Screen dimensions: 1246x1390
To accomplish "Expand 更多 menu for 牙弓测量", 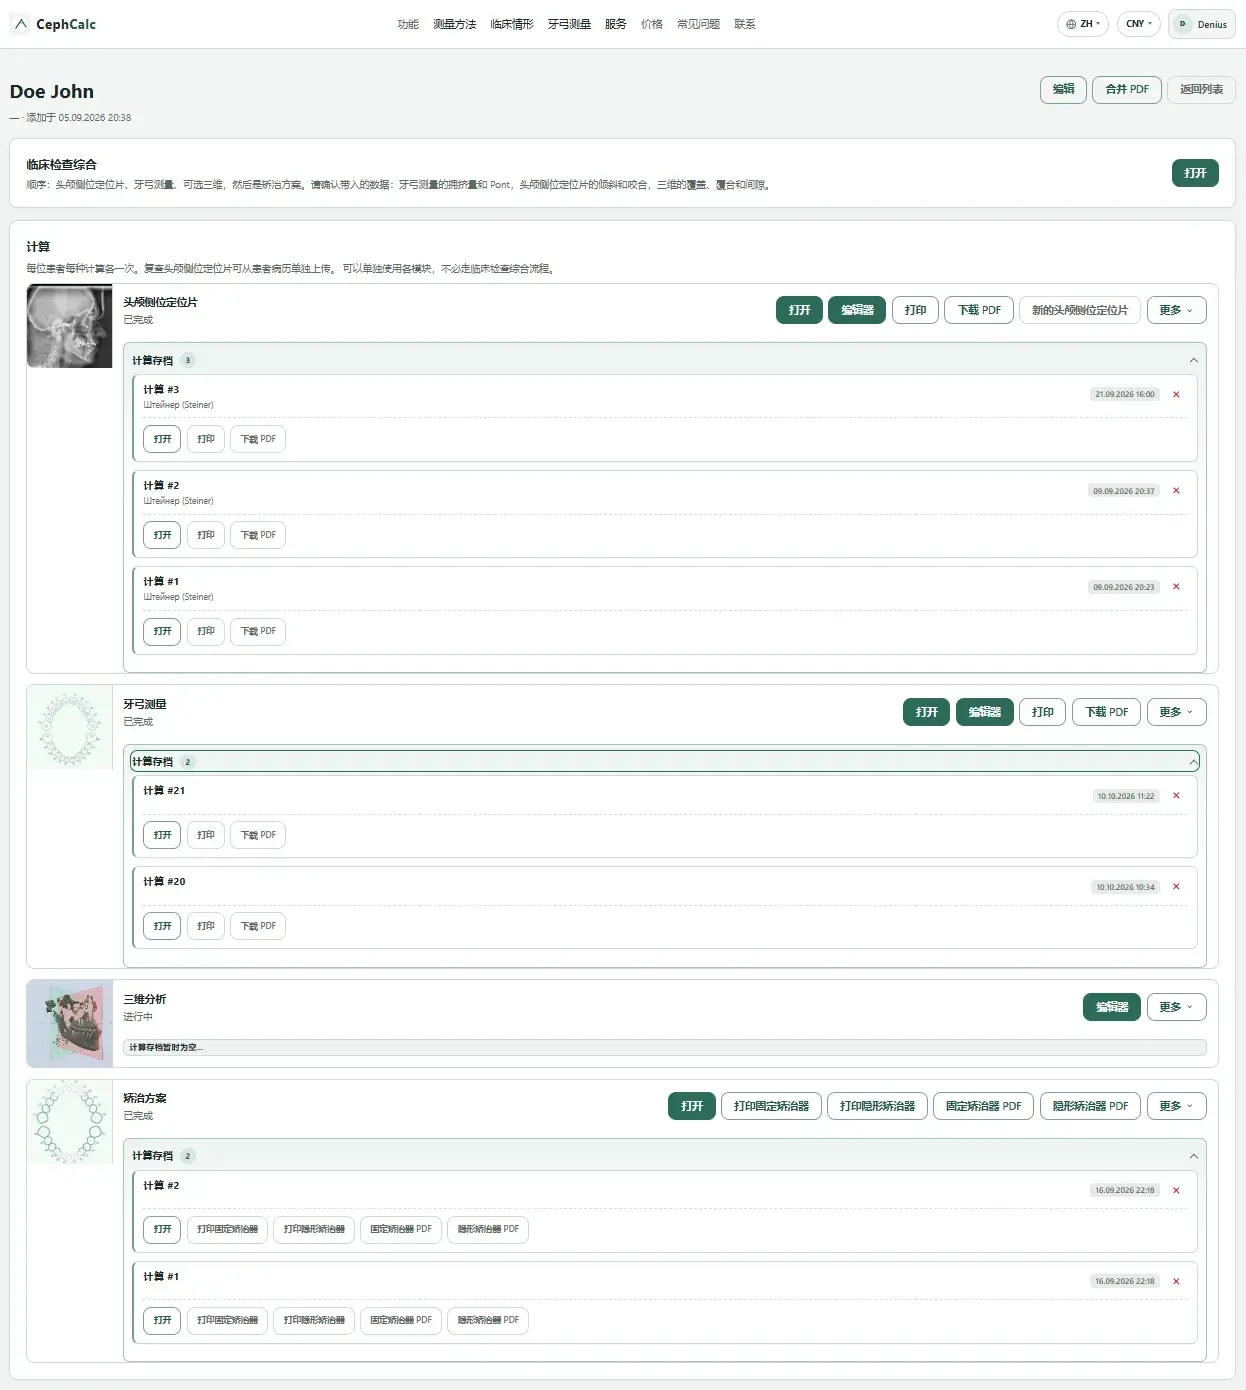I will (x=1176, y=712).
